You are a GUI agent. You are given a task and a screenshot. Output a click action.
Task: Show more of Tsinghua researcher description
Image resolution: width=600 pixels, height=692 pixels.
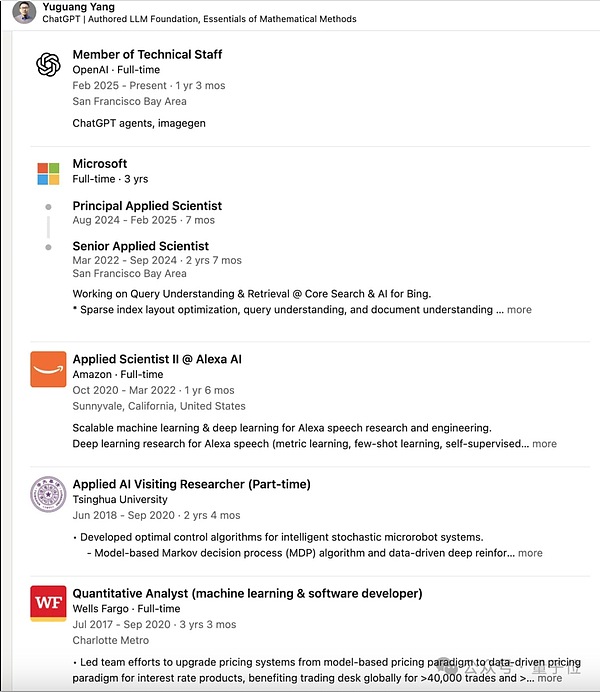coord(530,552)
